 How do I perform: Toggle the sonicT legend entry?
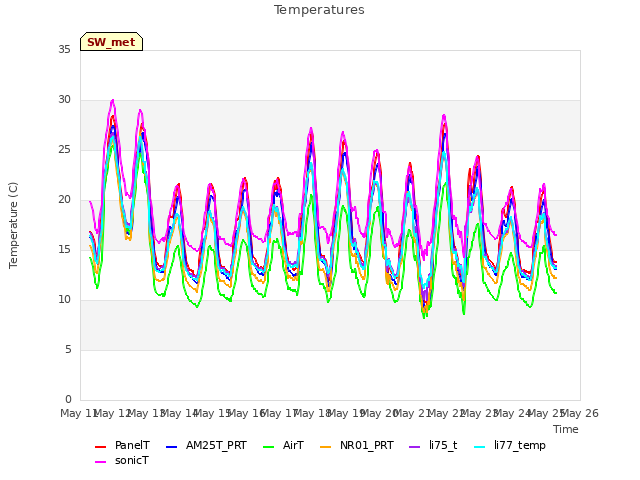point(122,460)
